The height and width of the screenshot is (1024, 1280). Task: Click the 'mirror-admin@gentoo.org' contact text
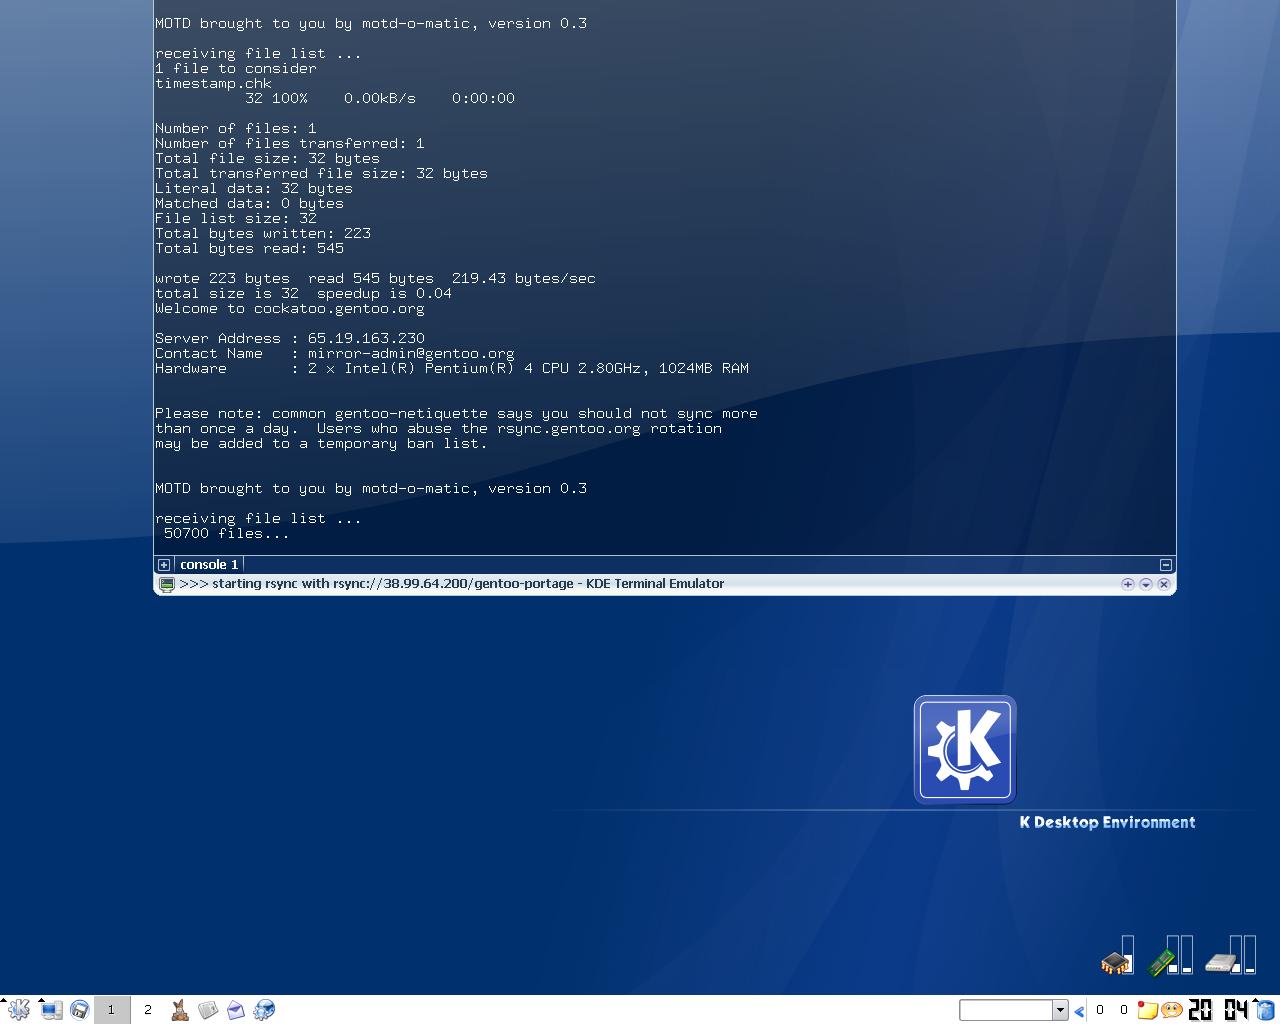coord(411,354)
